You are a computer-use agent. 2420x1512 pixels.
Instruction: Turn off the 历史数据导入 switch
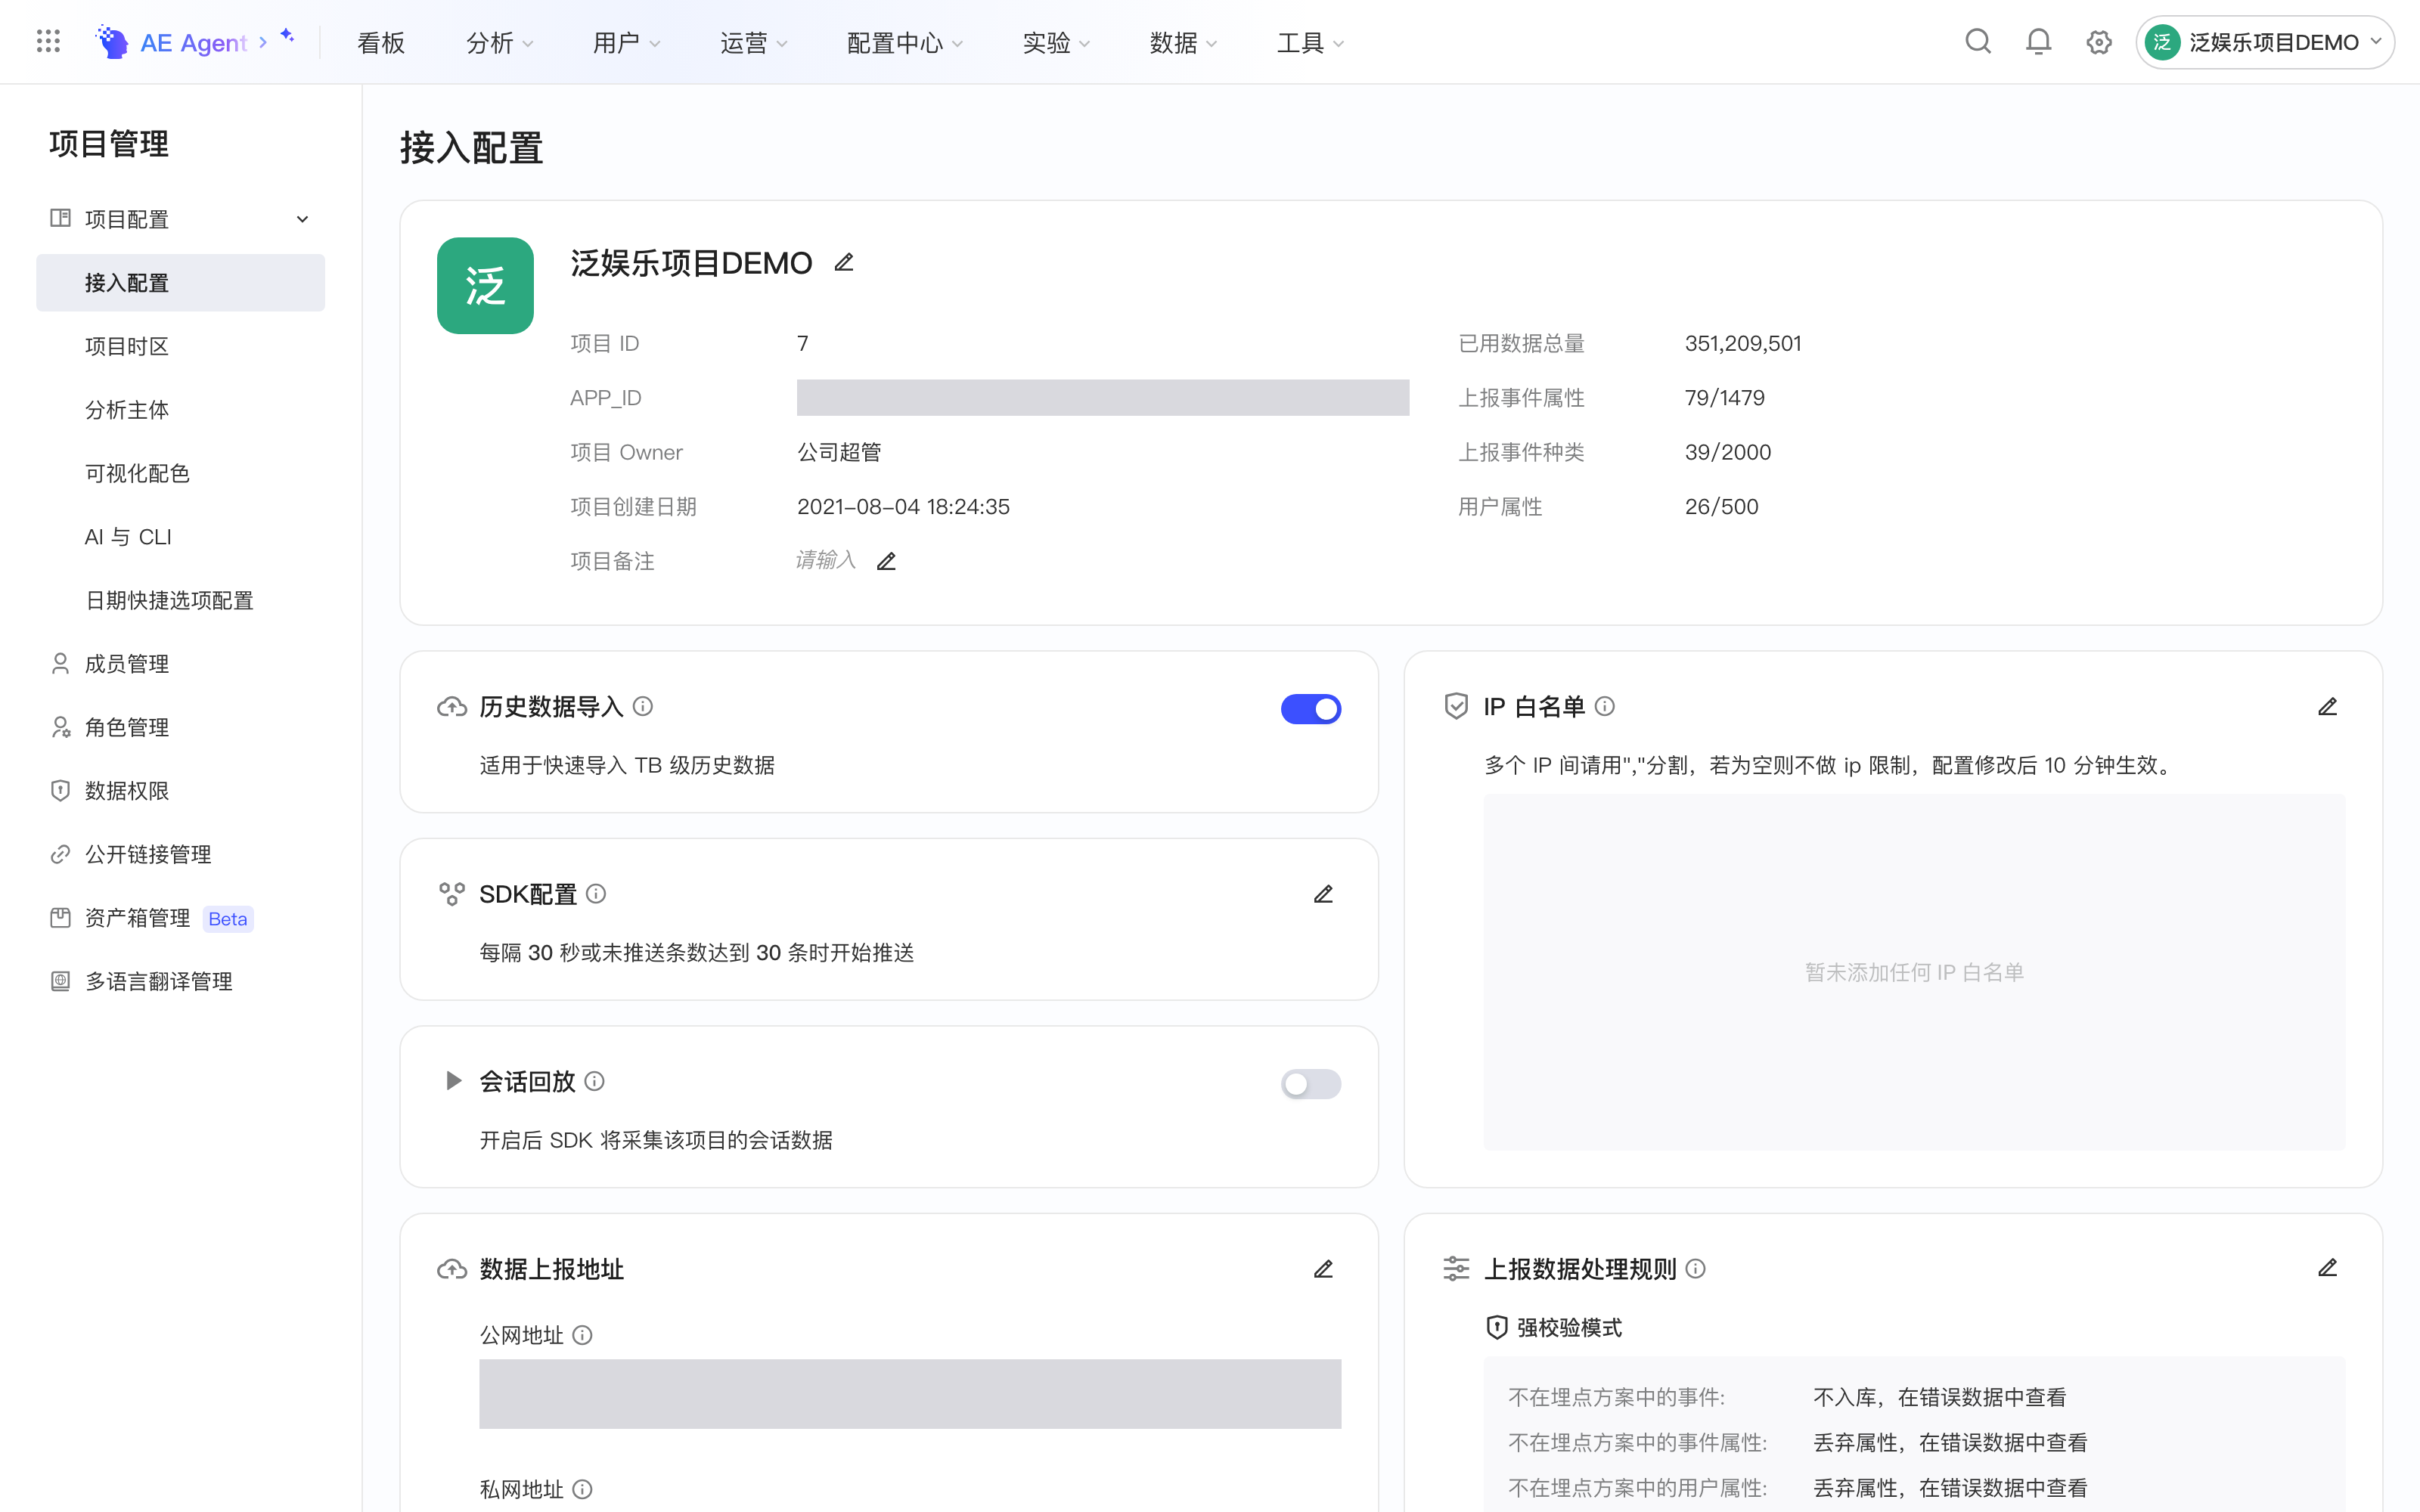(1311, 709)
